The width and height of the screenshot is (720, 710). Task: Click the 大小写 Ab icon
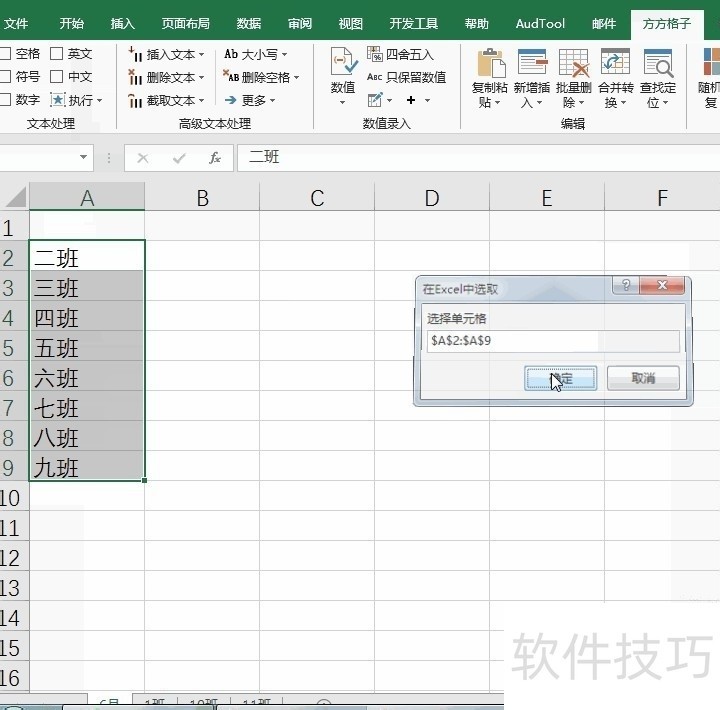tap(231, 54)
